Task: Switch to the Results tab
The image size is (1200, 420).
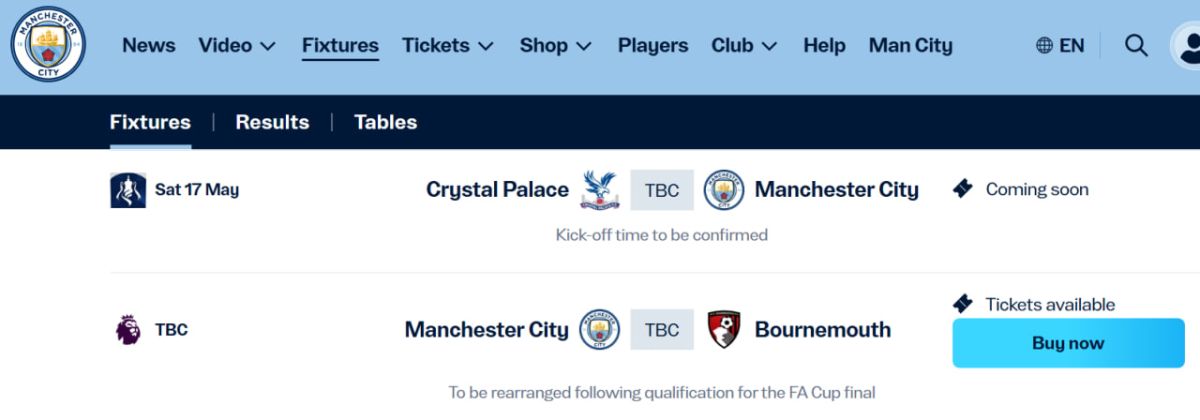Action: [x=272, y=122]
